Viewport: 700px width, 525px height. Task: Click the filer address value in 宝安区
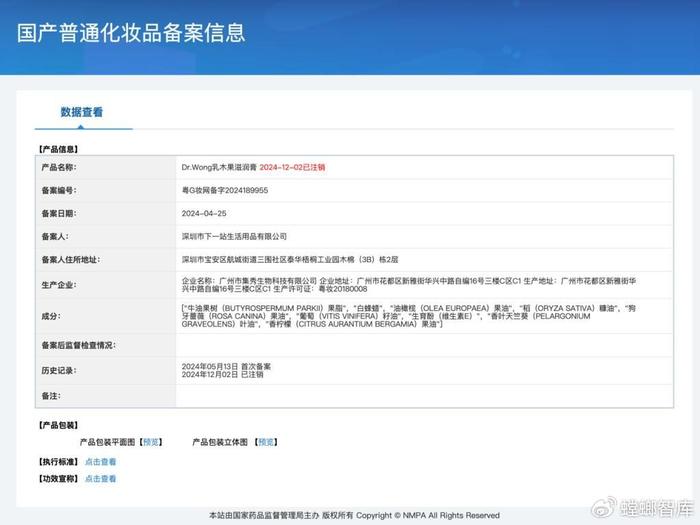[x=290, y=259]
